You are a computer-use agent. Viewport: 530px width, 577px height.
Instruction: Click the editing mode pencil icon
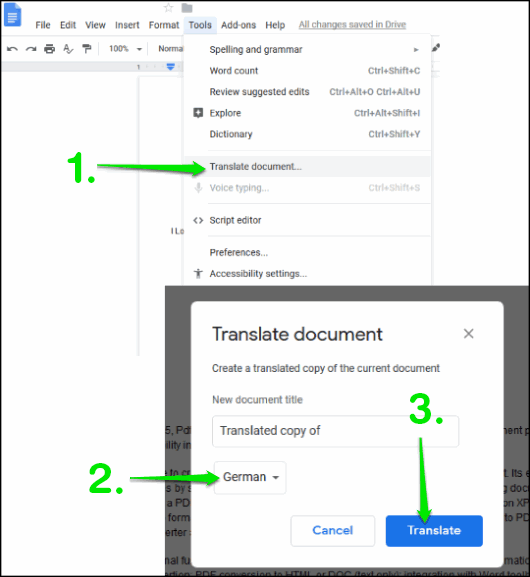[x=436, y=48]
